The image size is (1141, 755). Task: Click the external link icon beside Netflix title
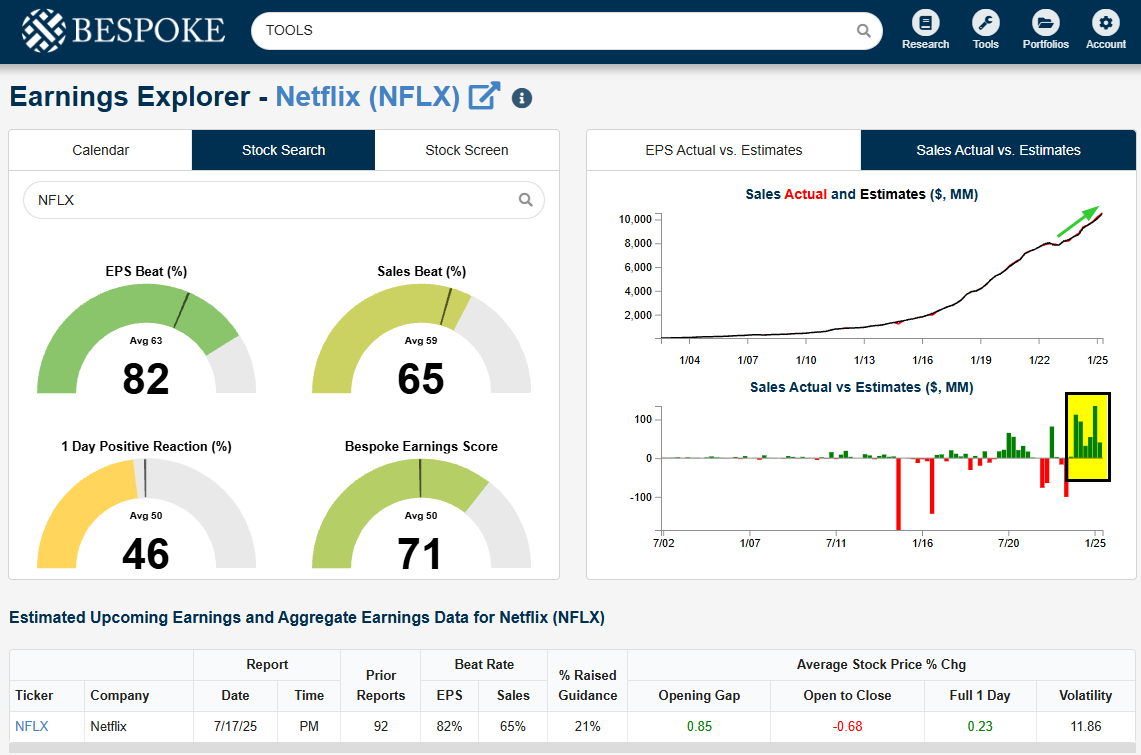click(485, 97)
